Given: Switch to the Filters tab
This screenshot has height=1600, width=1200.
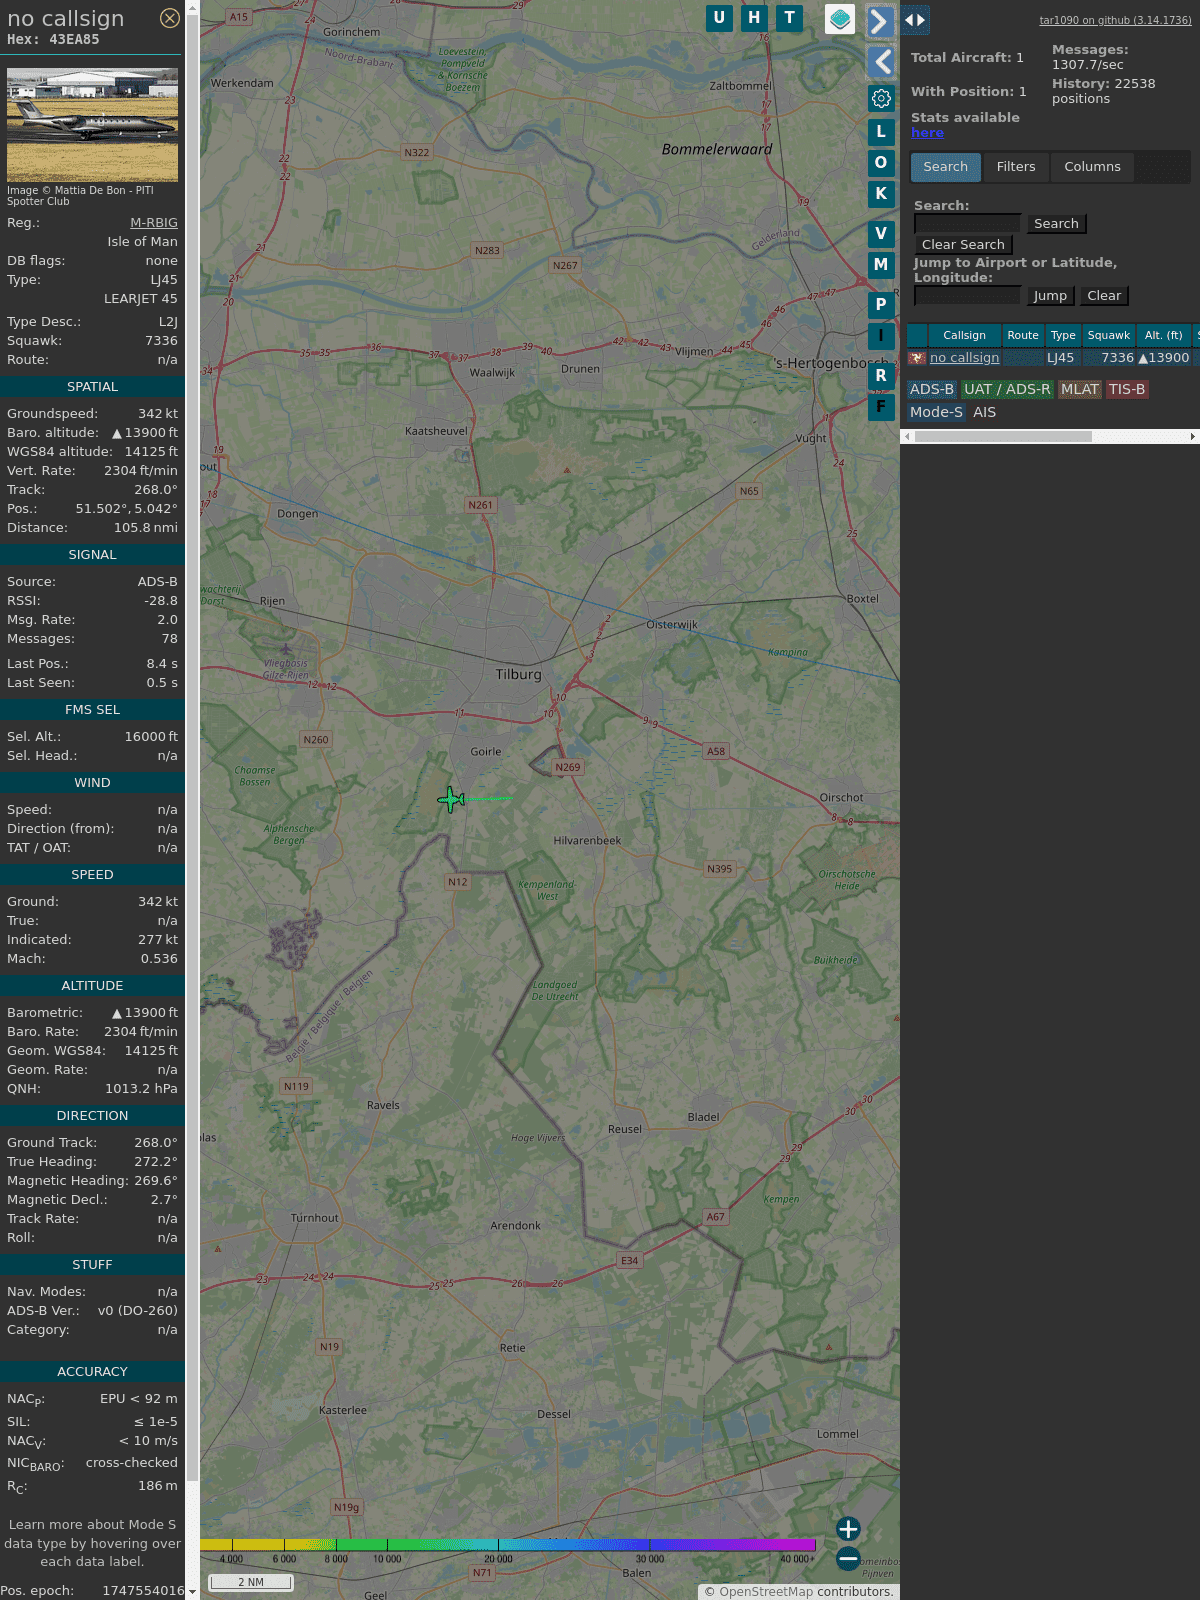Looking at the screenshot, I should coord(1016,167).
